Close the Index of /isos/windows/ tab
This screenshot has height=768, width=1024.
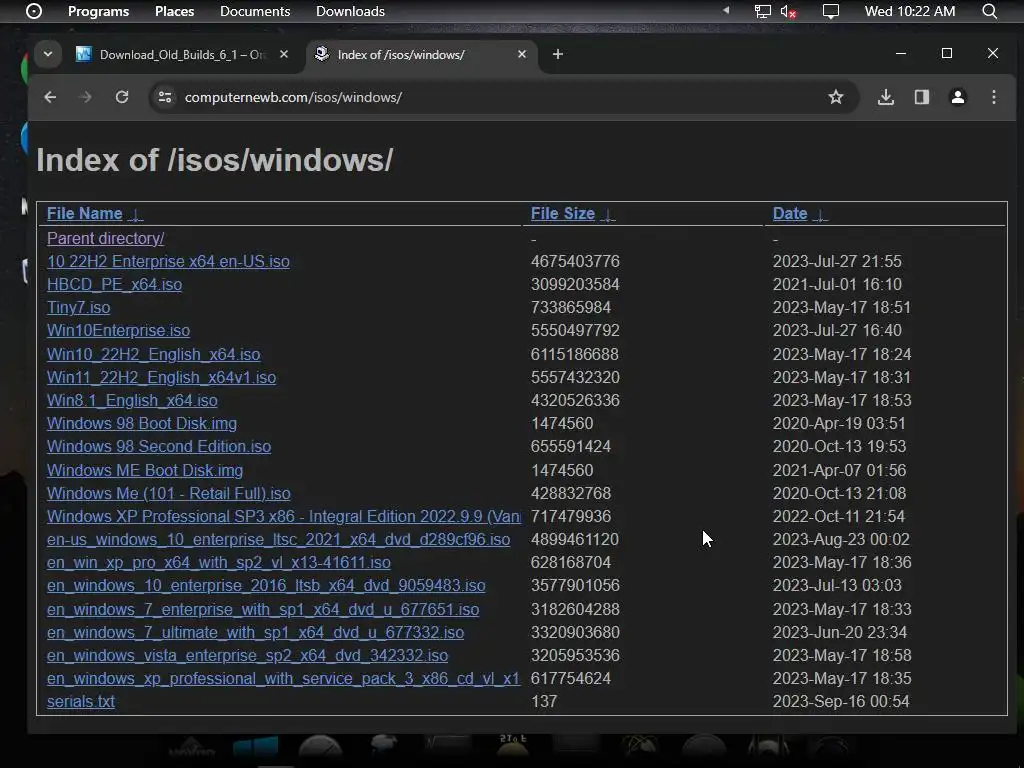click(x=522, y=54)
